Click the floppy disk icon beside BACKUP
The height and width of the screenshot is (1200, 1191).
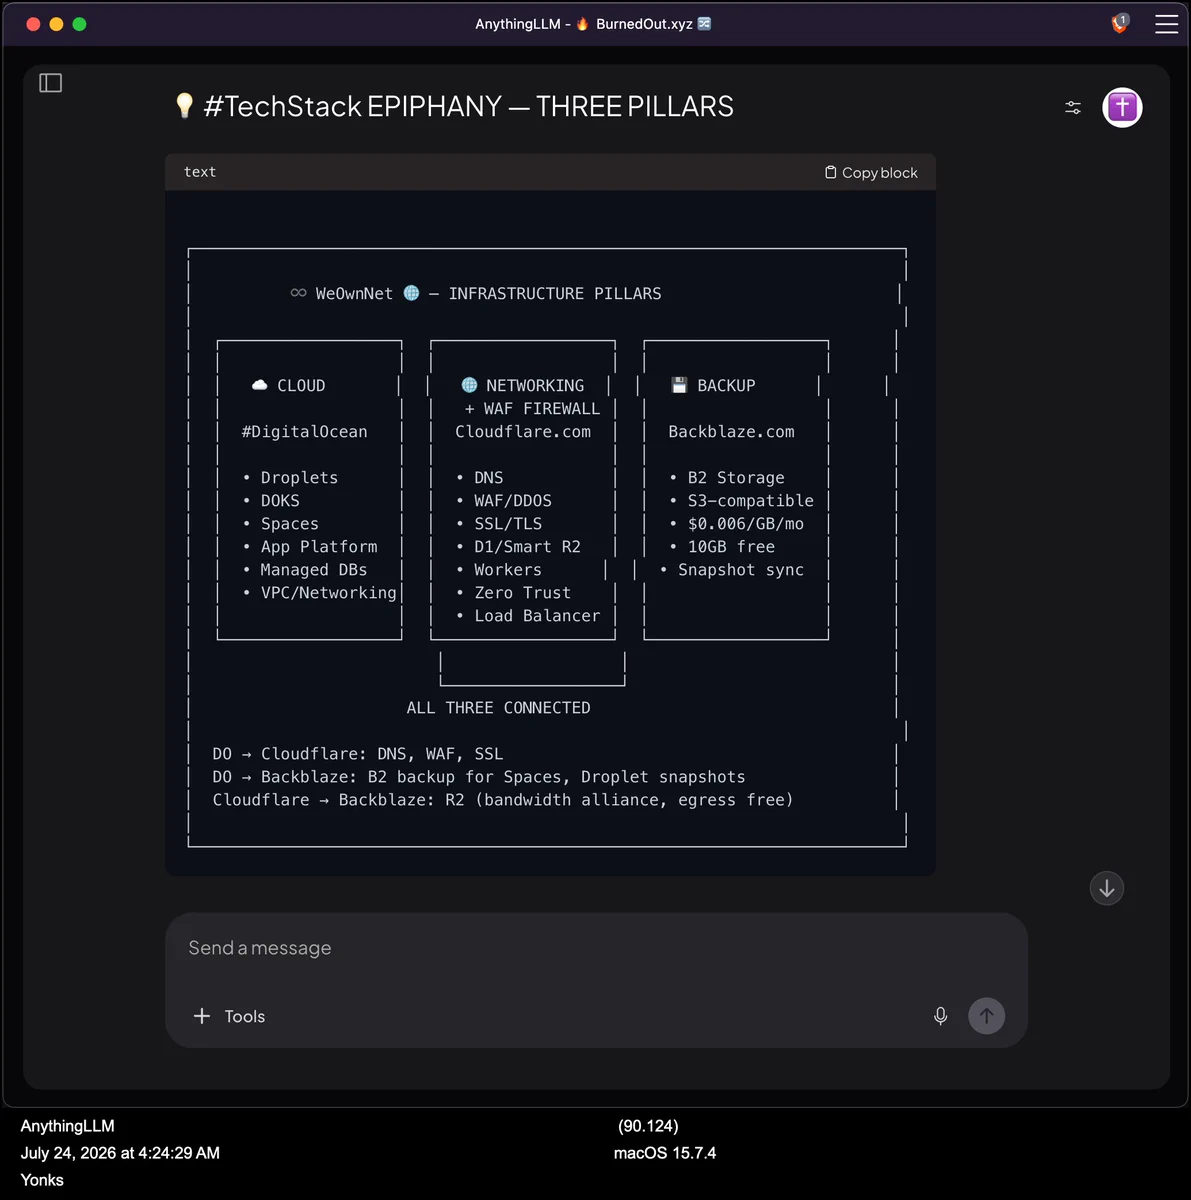tap(679, 385)
